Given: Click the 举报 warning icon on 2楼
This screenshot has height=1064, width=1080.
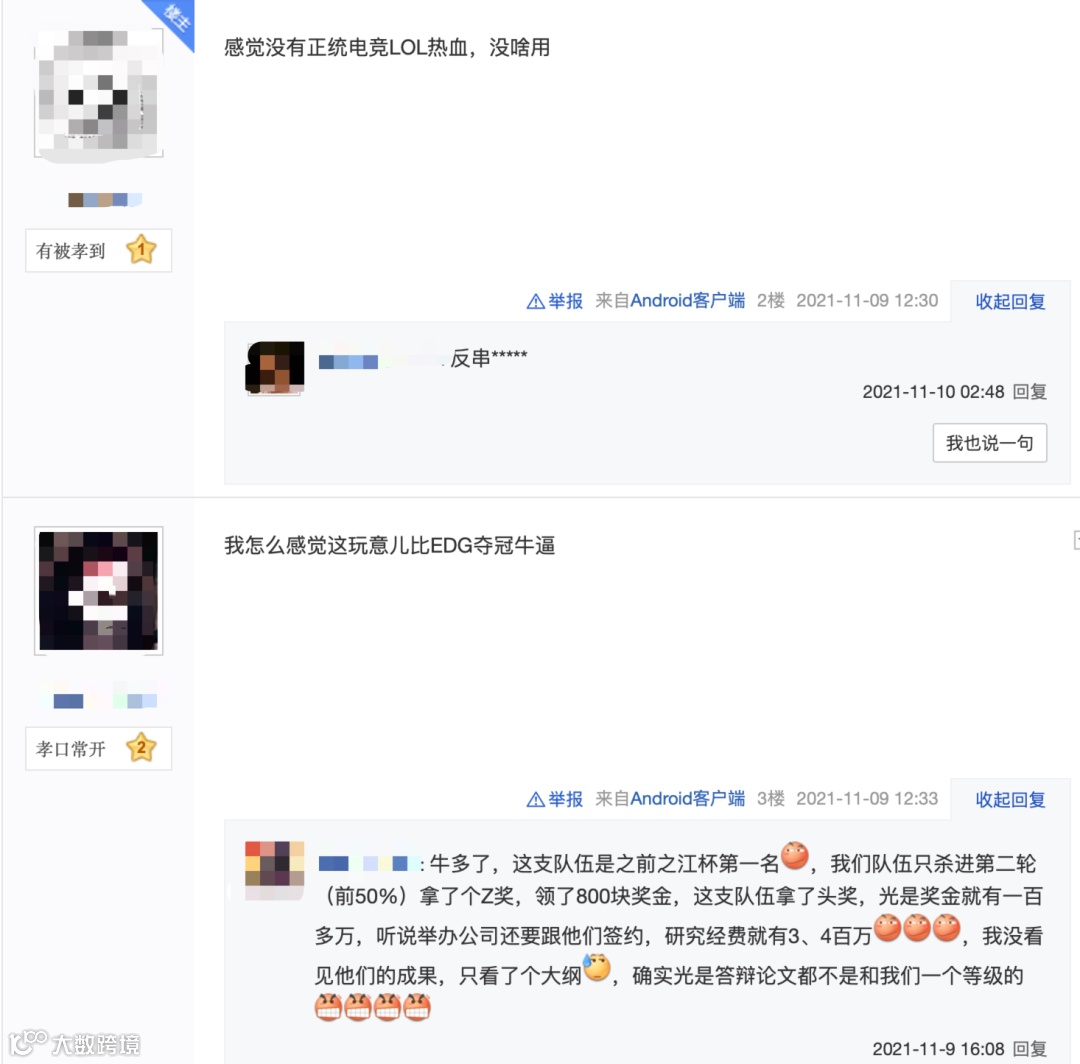Looking at the screenshot, I should [x=535, y=302].
